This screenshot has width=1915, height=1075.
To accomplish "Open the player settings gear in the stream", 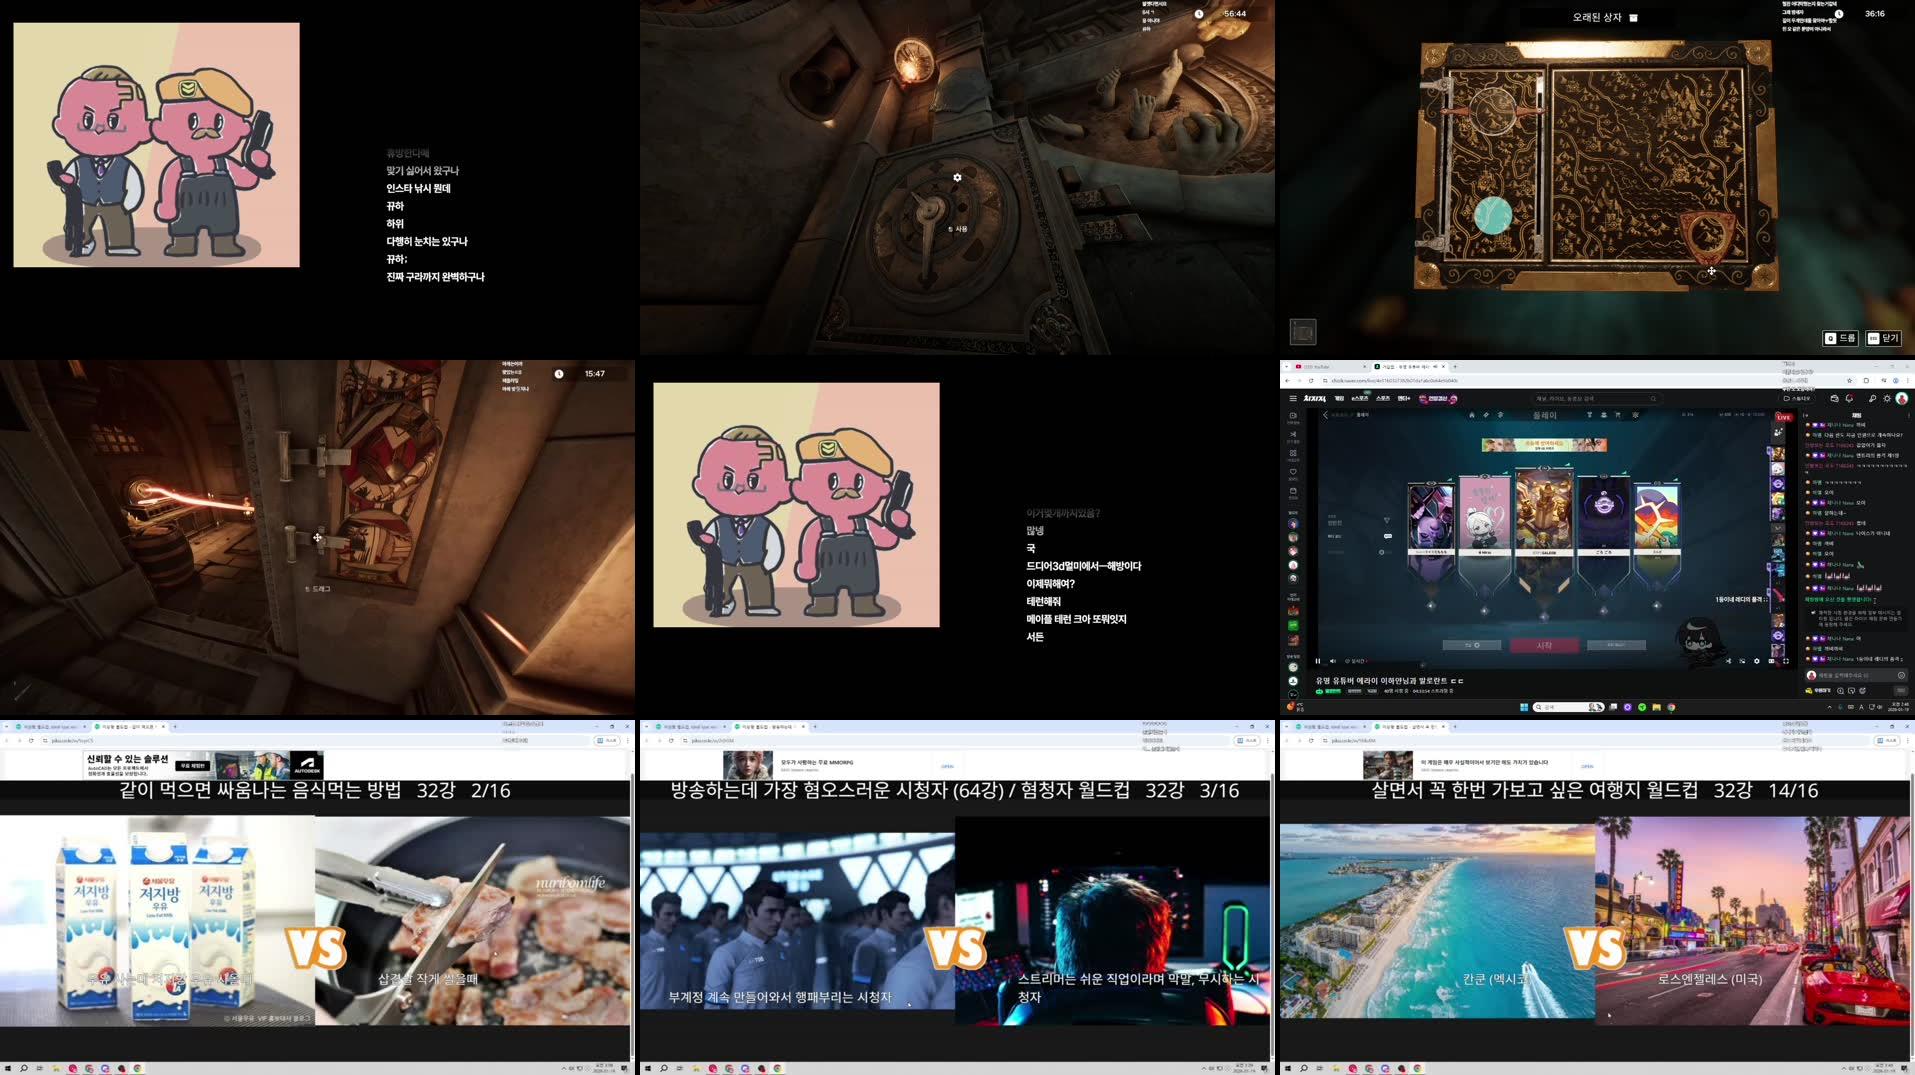I will click(1757, 661).
